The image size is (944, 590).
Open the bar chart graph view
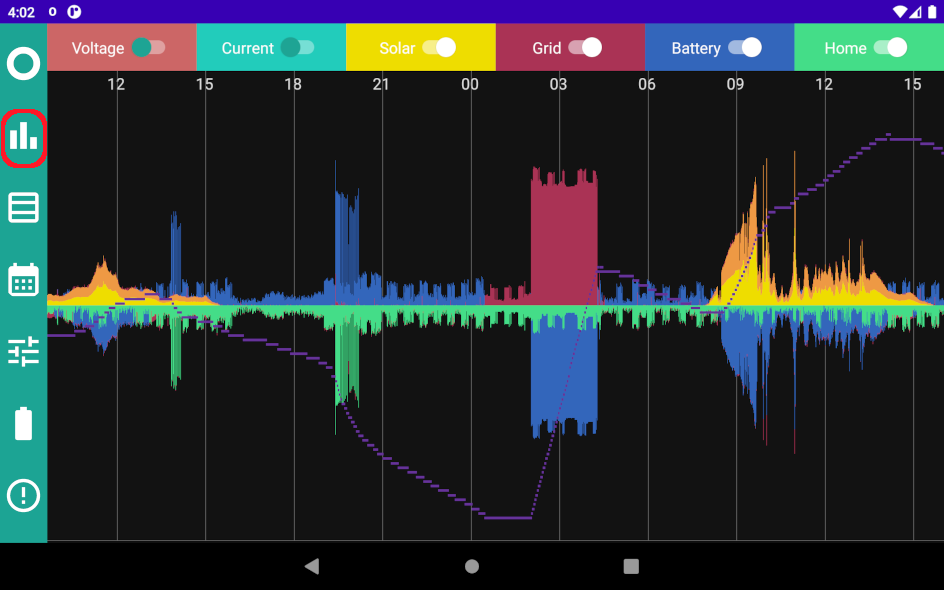pyautogui.click(x=23, y=137)
